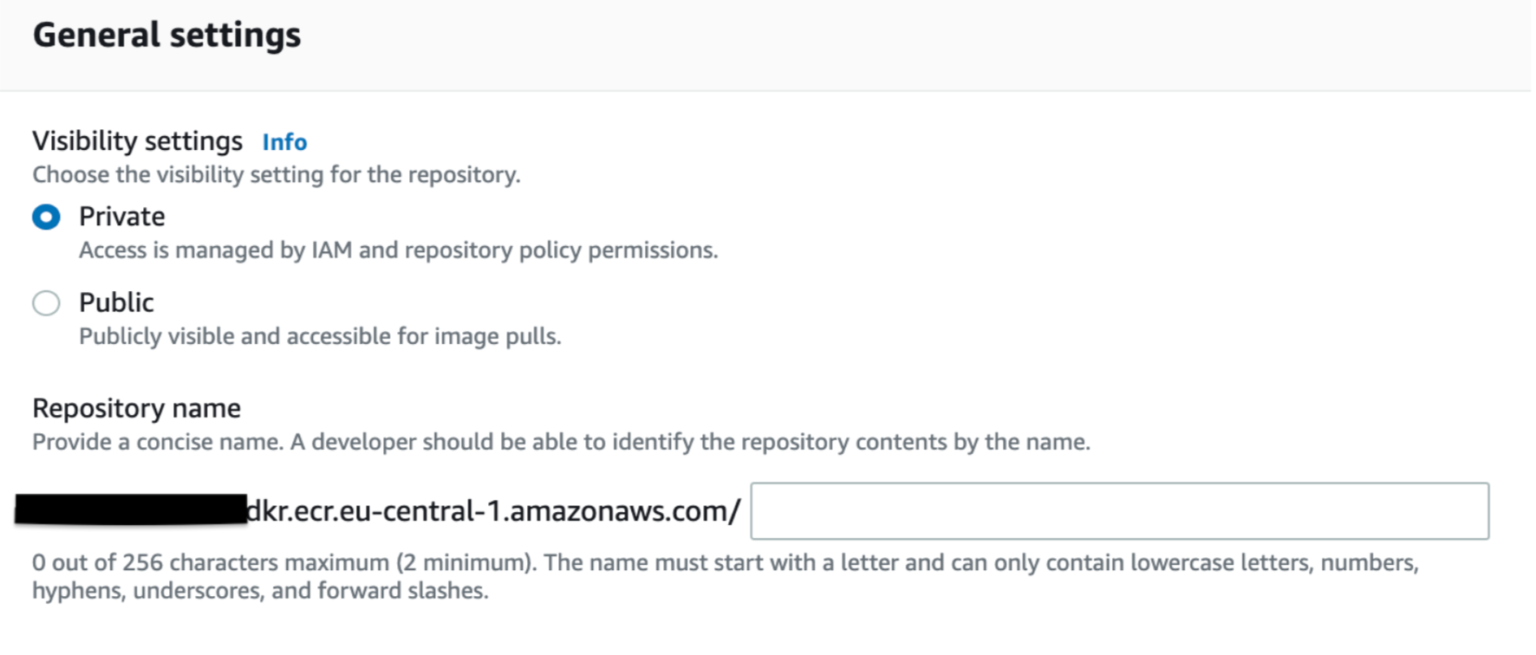Image resolution: width=1536 pixels, height=655 pixels.
Task: Select the Public visibility radio button
Action: (46, 302)
